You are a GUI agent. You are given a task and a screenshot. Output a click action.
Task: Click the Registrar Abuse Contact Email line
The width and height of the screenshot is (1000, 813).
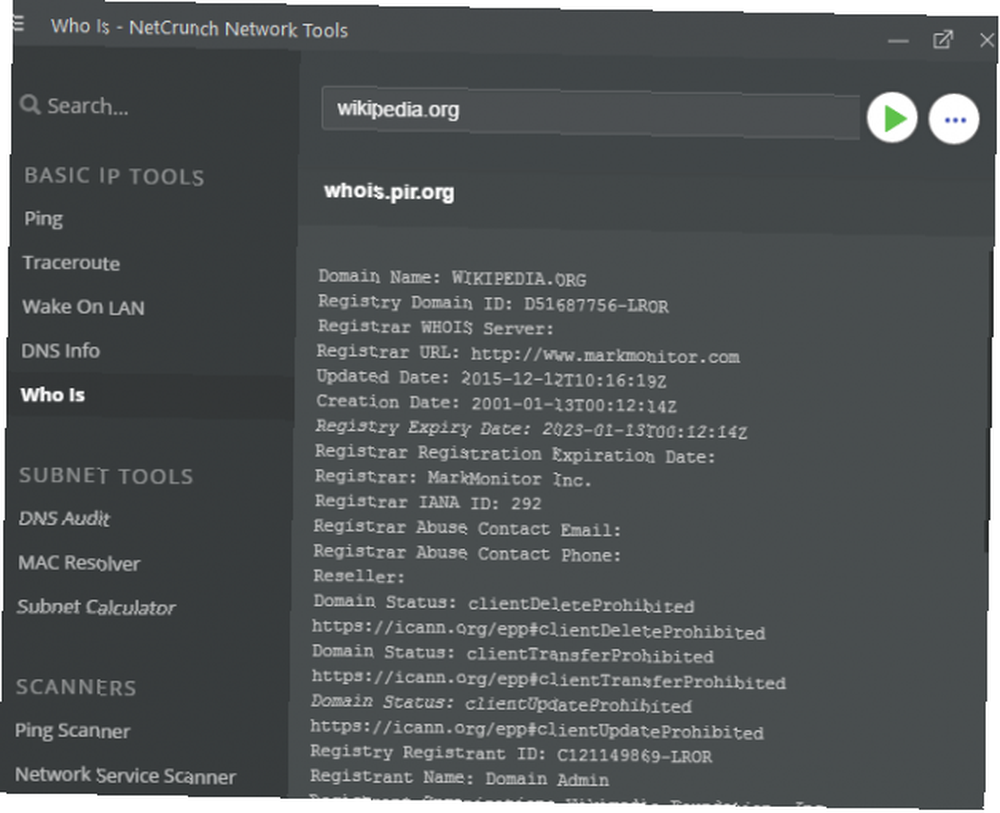(x=467, y=528)
